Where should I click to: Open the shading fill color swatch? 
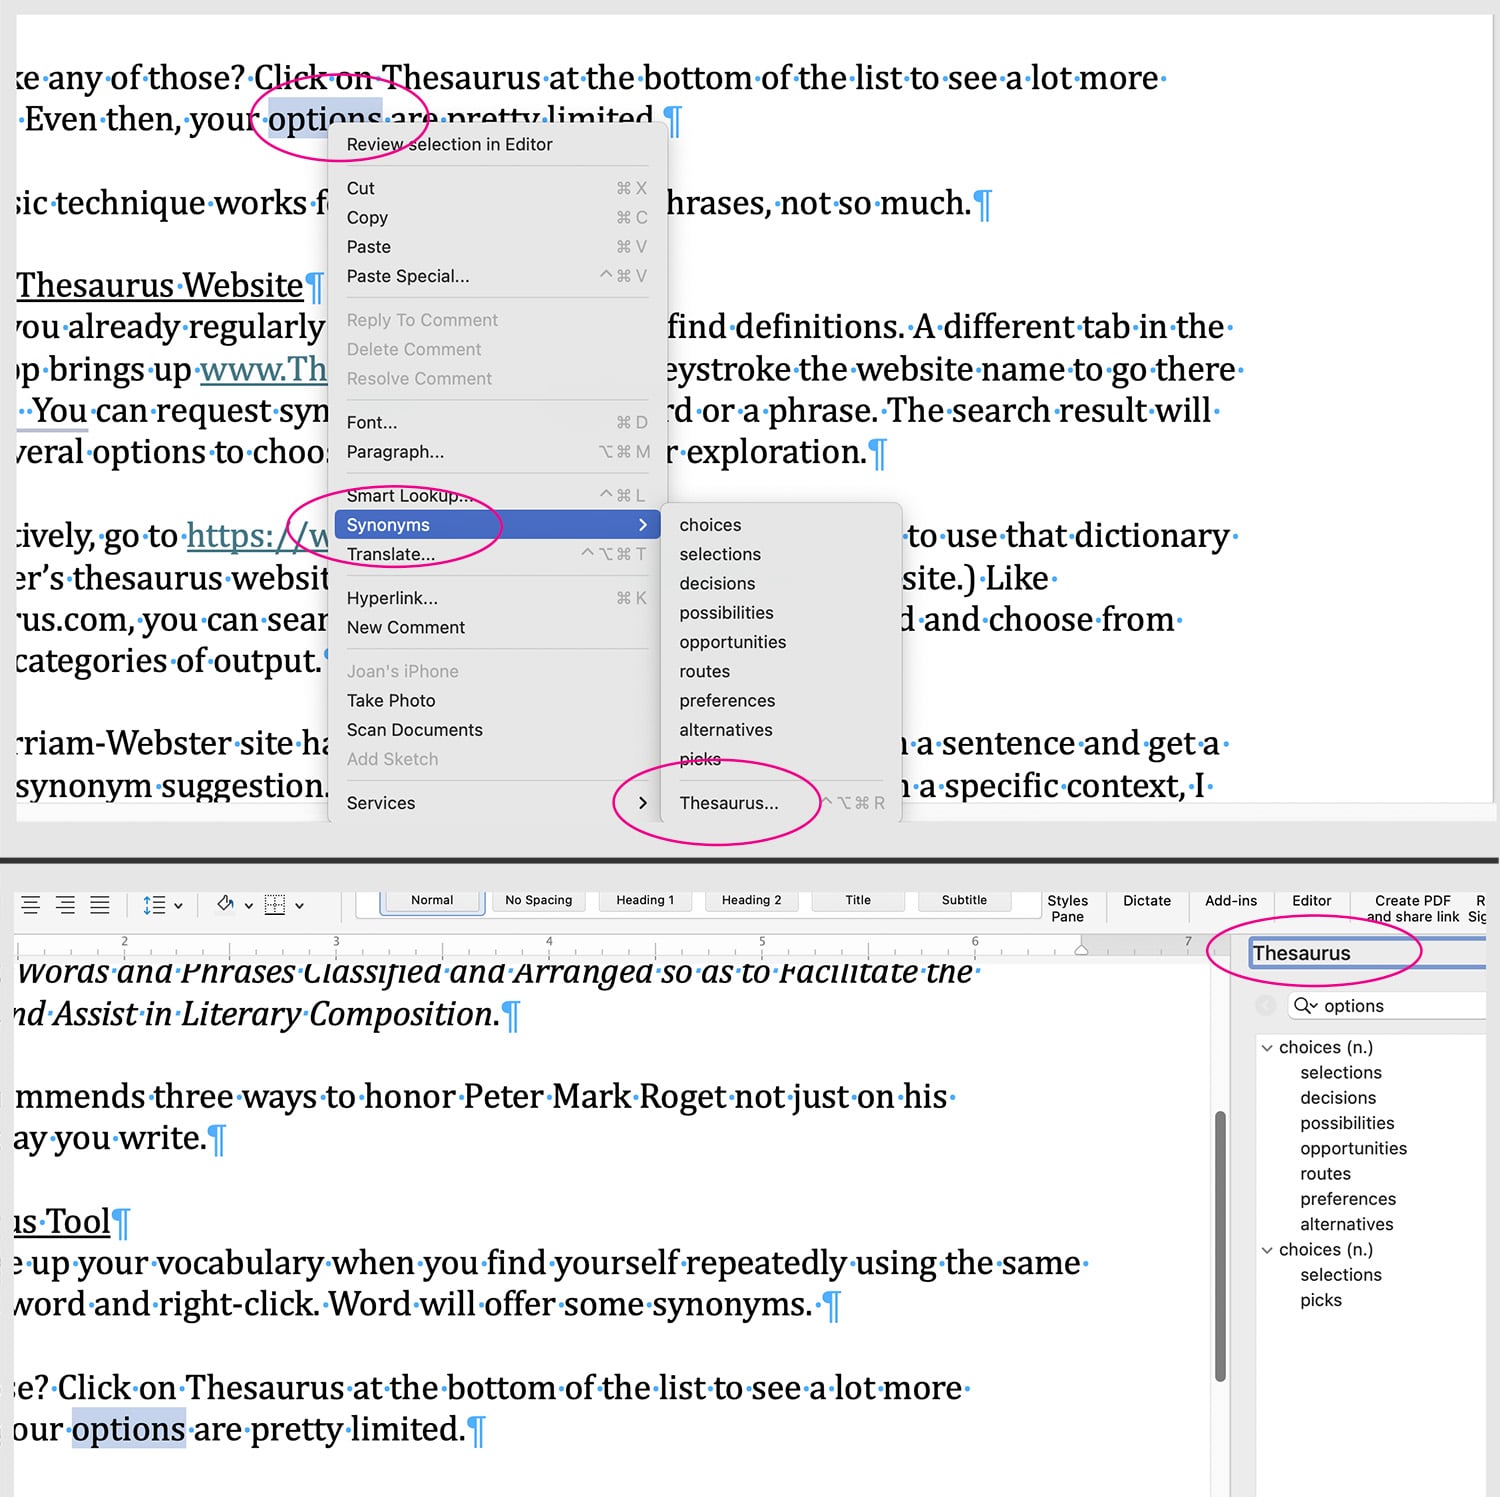click(x=225, y=905)
